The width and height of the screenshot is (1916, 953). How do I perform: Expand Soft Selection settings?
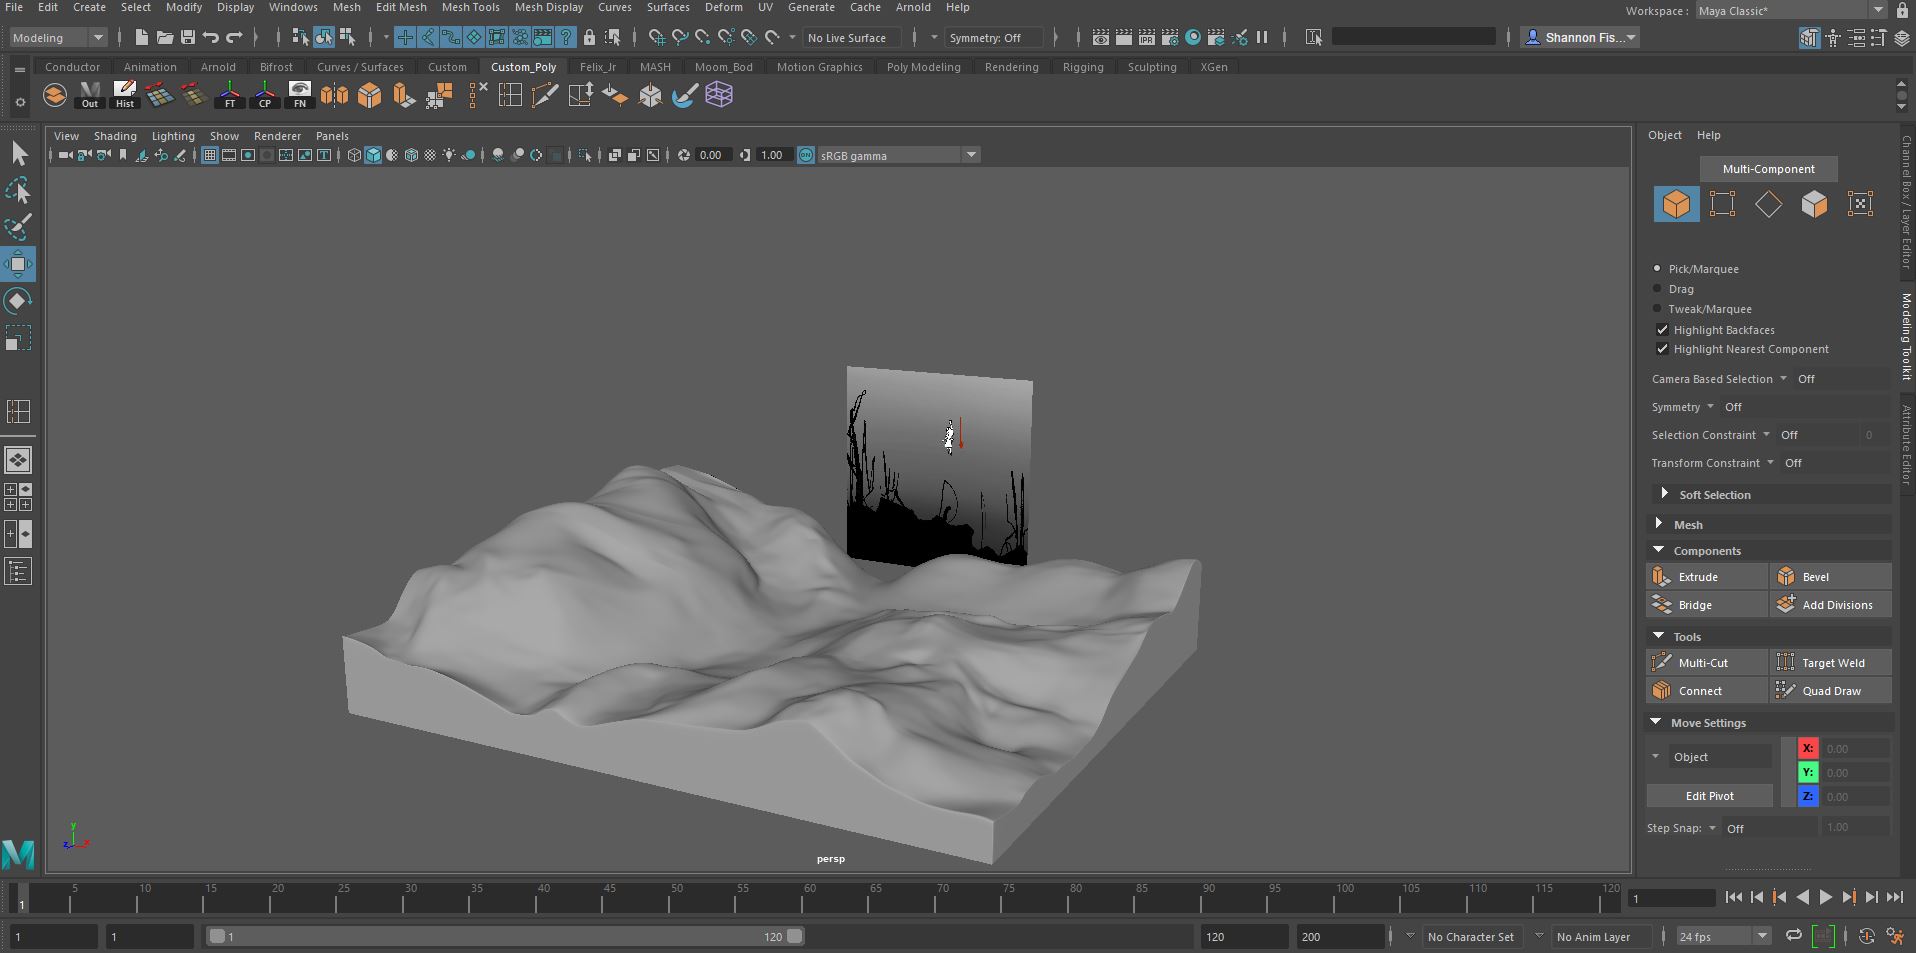[x=1665, y=494]
